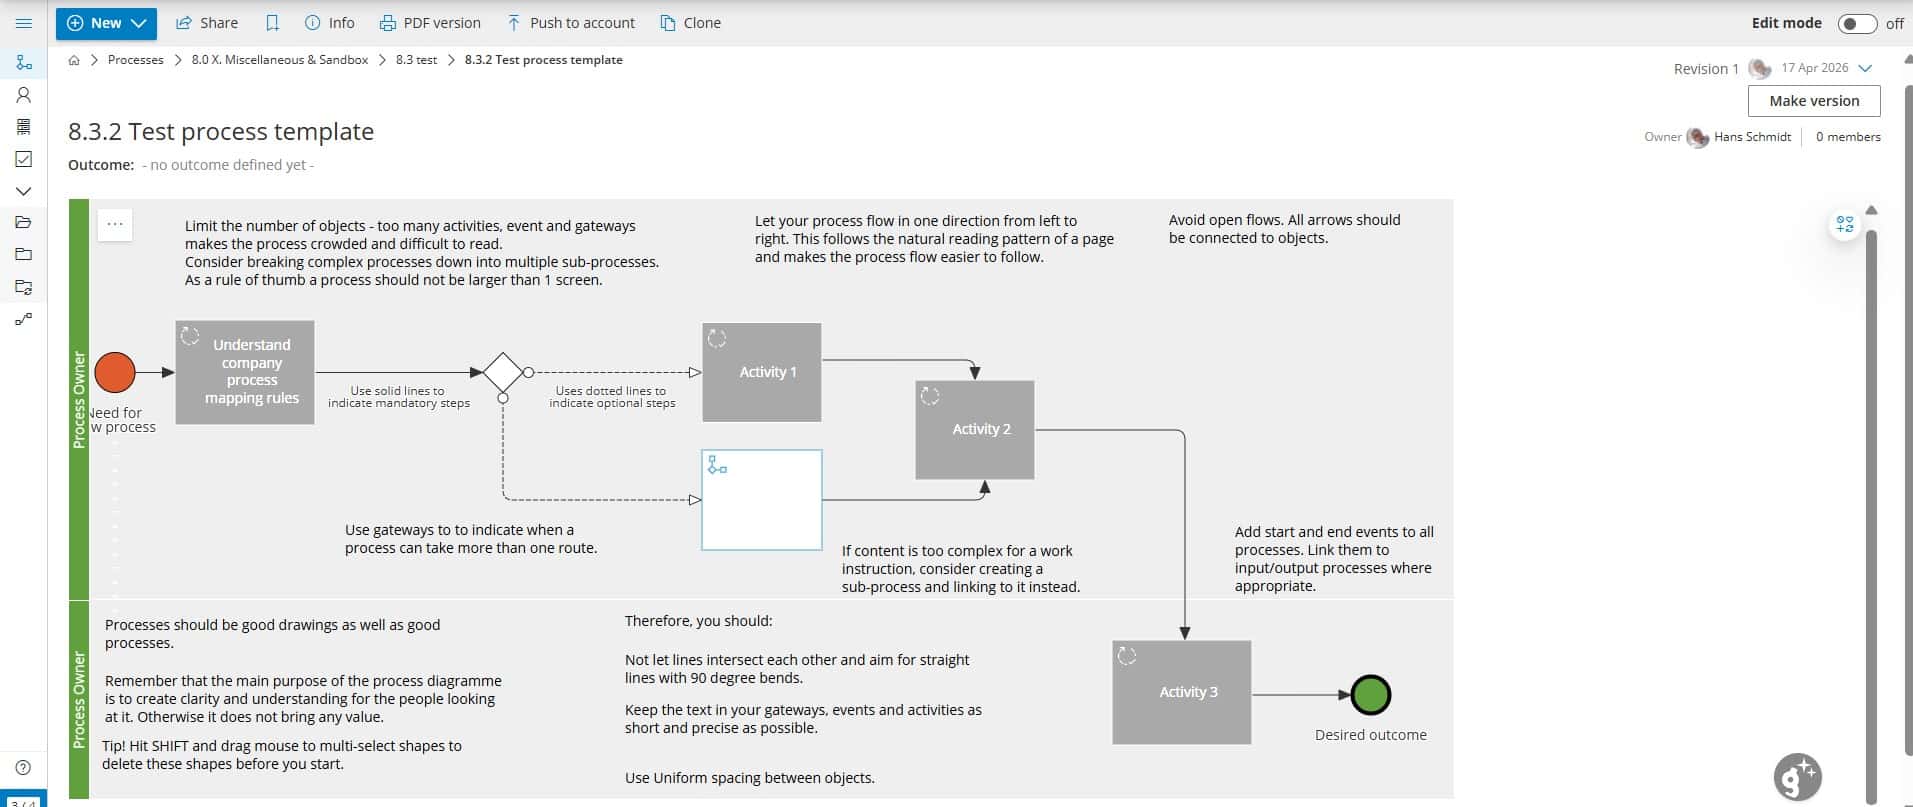Click the bookmark icon in the toolbar

272,23
